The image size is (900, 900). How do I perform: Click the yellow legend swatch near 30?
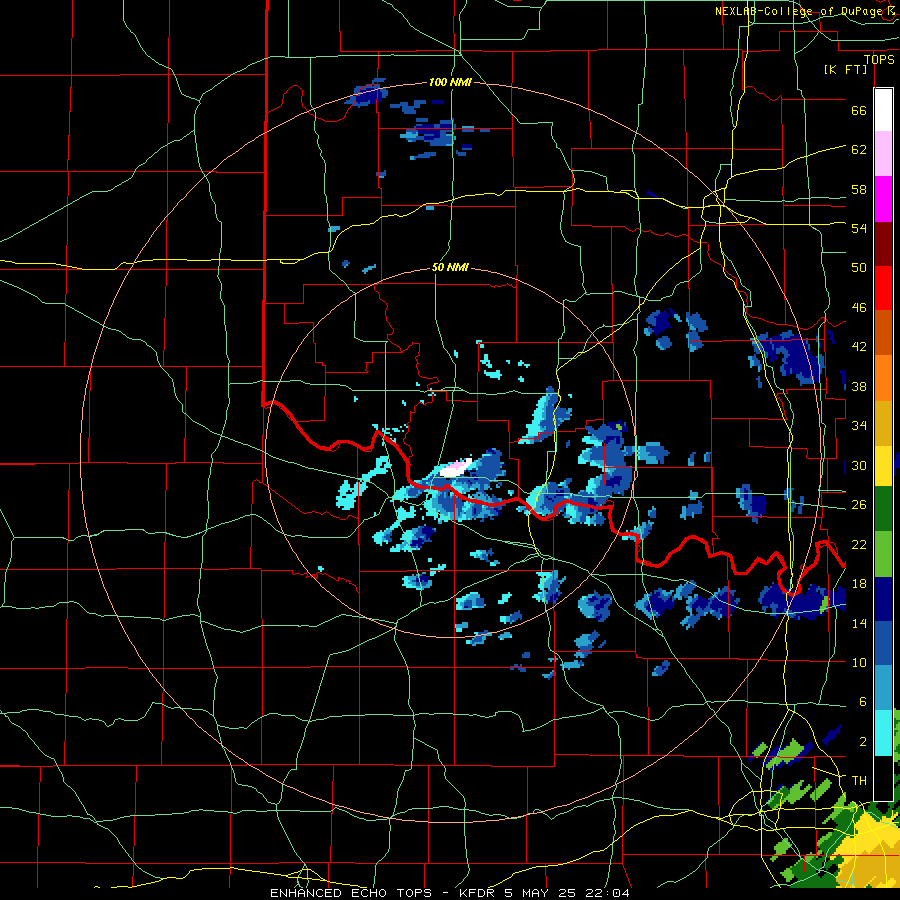883,466
